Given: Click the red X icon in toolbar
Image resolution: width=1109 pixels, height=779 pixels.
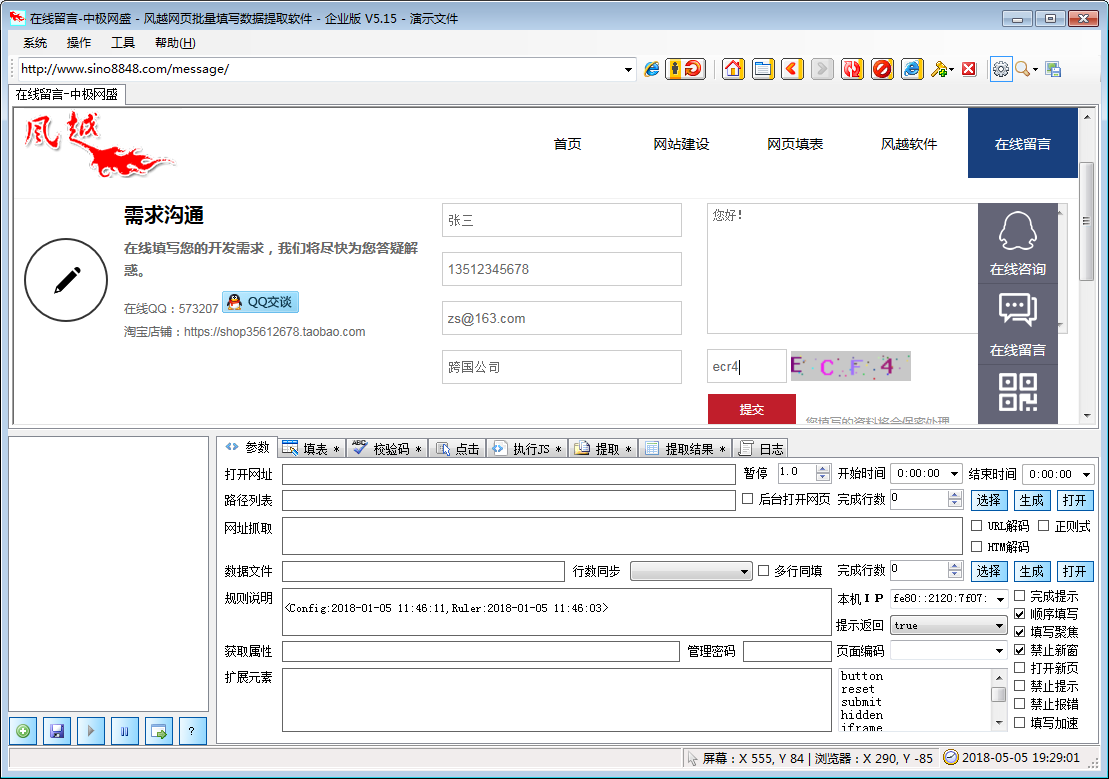Looking at the screenshot, I should tap(969, 69).
